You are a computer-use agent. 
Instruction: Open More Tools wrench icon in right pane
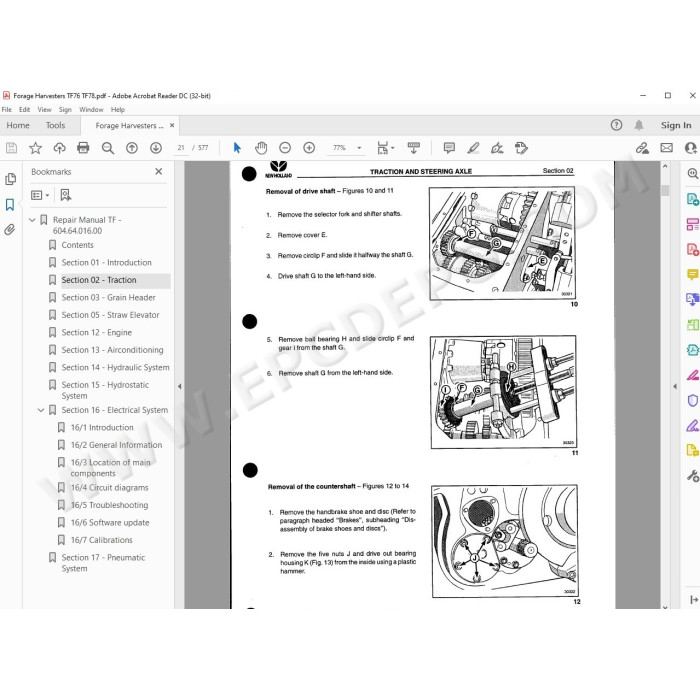point(692,476)
